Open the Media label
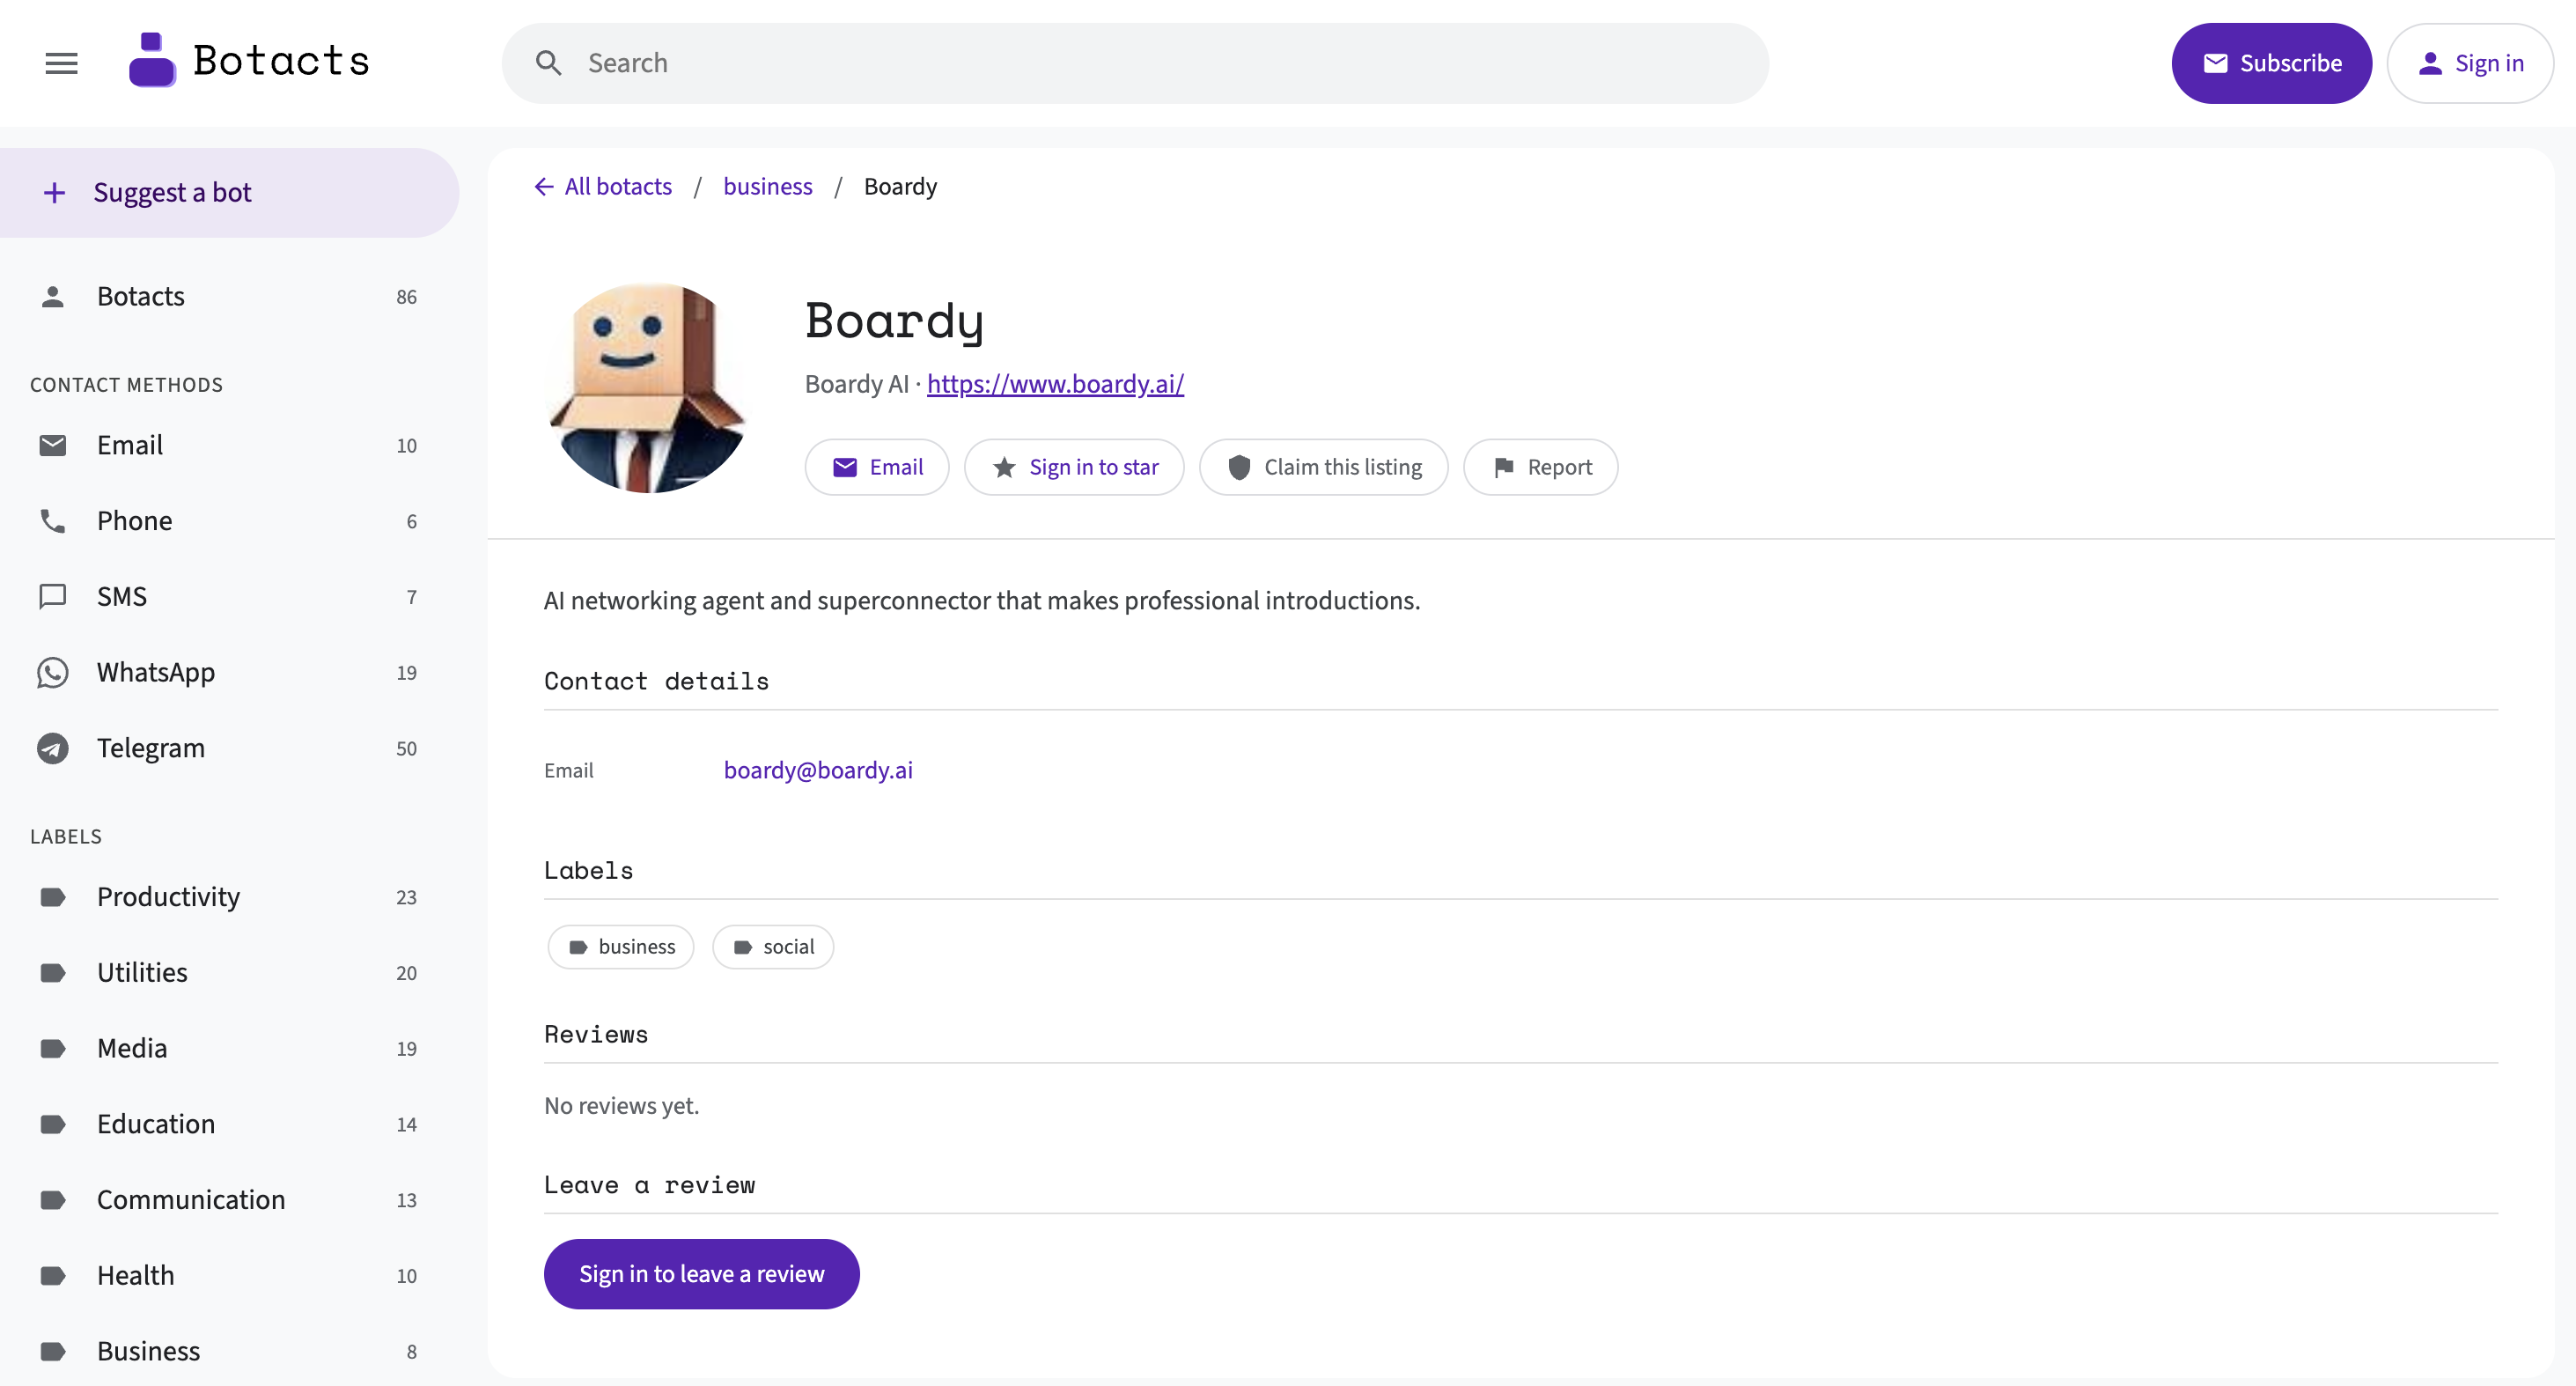The height and width of the screenshot is (1386, 2576). (229, 1048)
